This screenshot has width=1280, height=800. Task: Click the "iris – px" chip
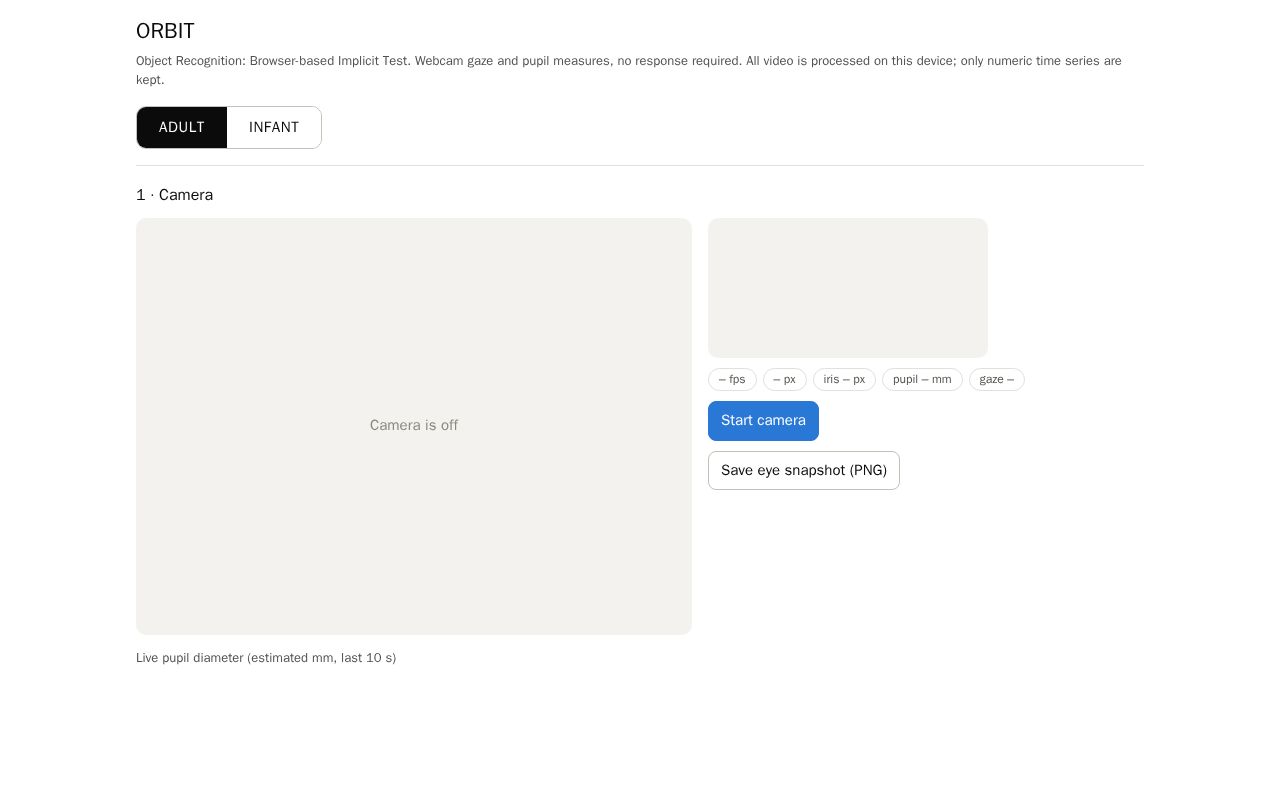[x=844, y=379]
